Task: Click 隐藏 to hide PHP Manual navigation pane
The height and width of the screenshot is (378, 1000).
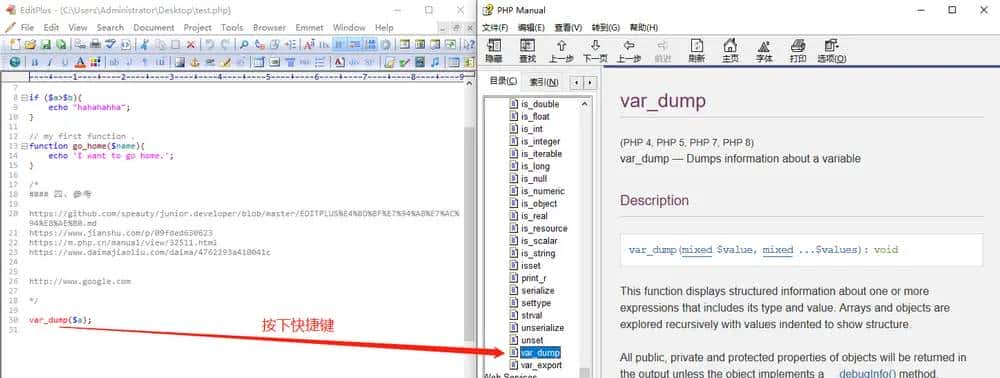Action: (494, 51)
